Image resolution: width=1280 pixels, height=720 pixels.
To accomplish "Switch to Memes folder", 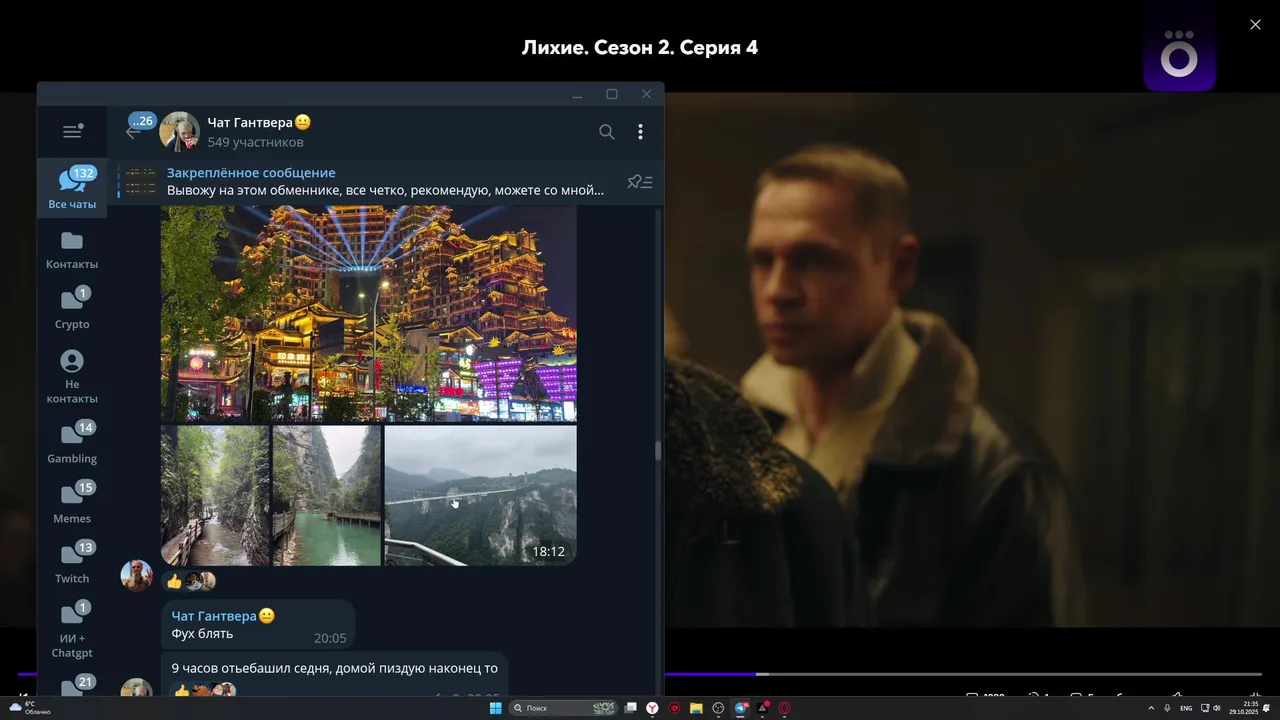I will click(x=72, y=503).
